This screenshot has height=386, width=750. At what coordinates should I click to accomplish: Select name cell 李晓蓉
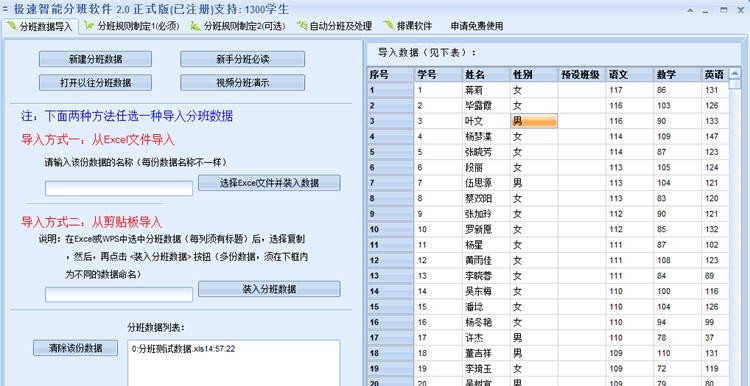pyautogui.click(x=486, y=276)
